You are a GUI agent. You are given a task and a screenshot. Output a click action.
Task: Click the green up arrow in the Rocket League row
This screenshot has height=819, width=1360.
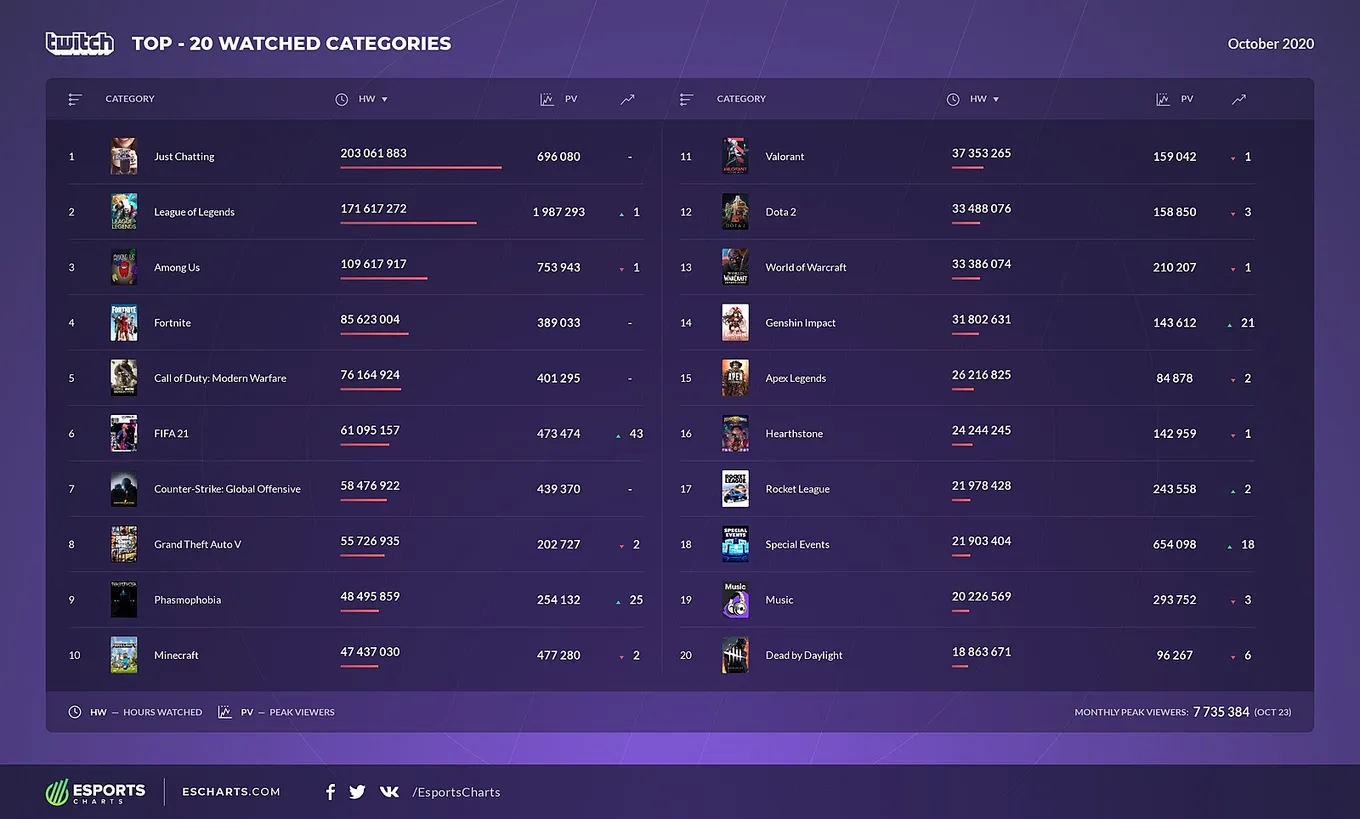pos(1233,490)
